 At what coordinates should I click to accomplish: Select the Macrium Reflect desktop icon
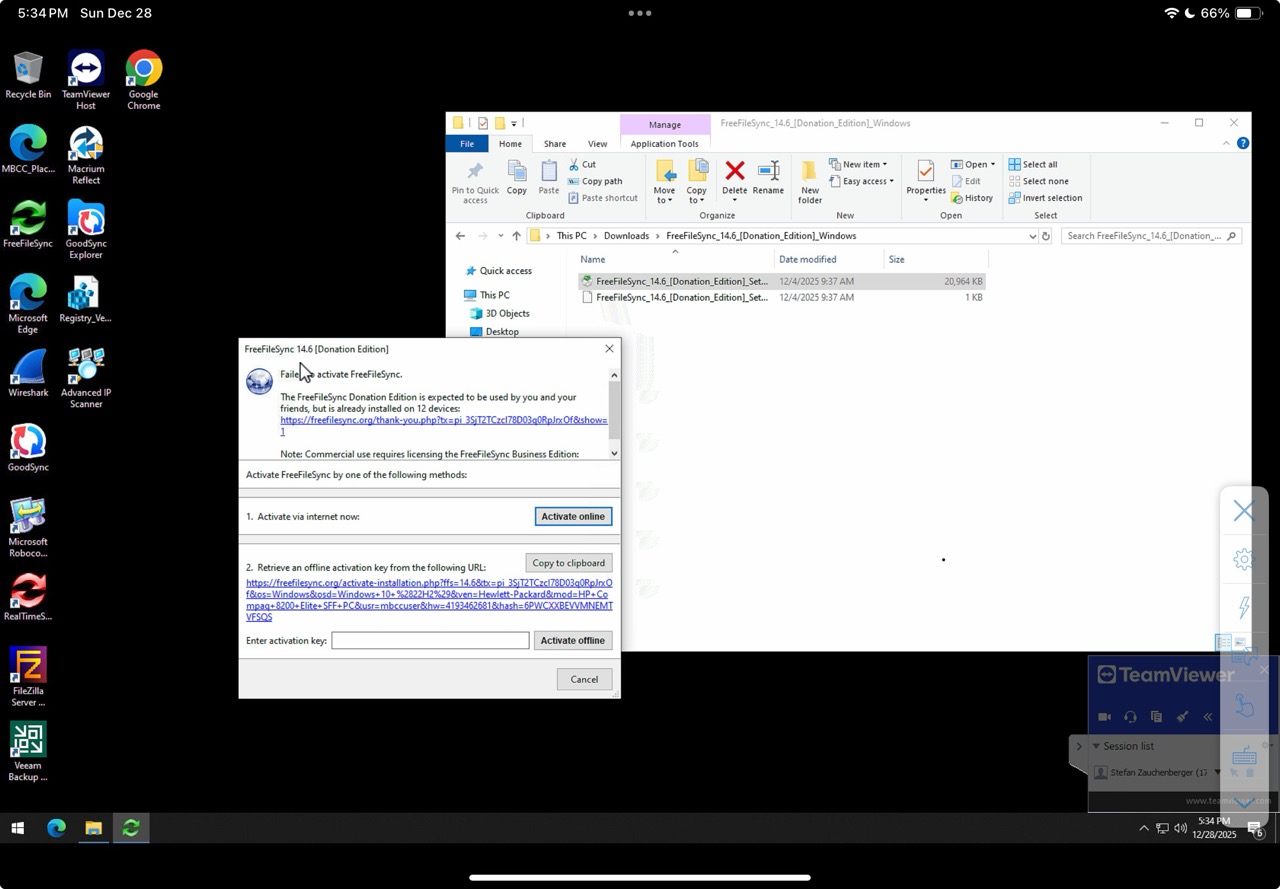click(86, 155)
